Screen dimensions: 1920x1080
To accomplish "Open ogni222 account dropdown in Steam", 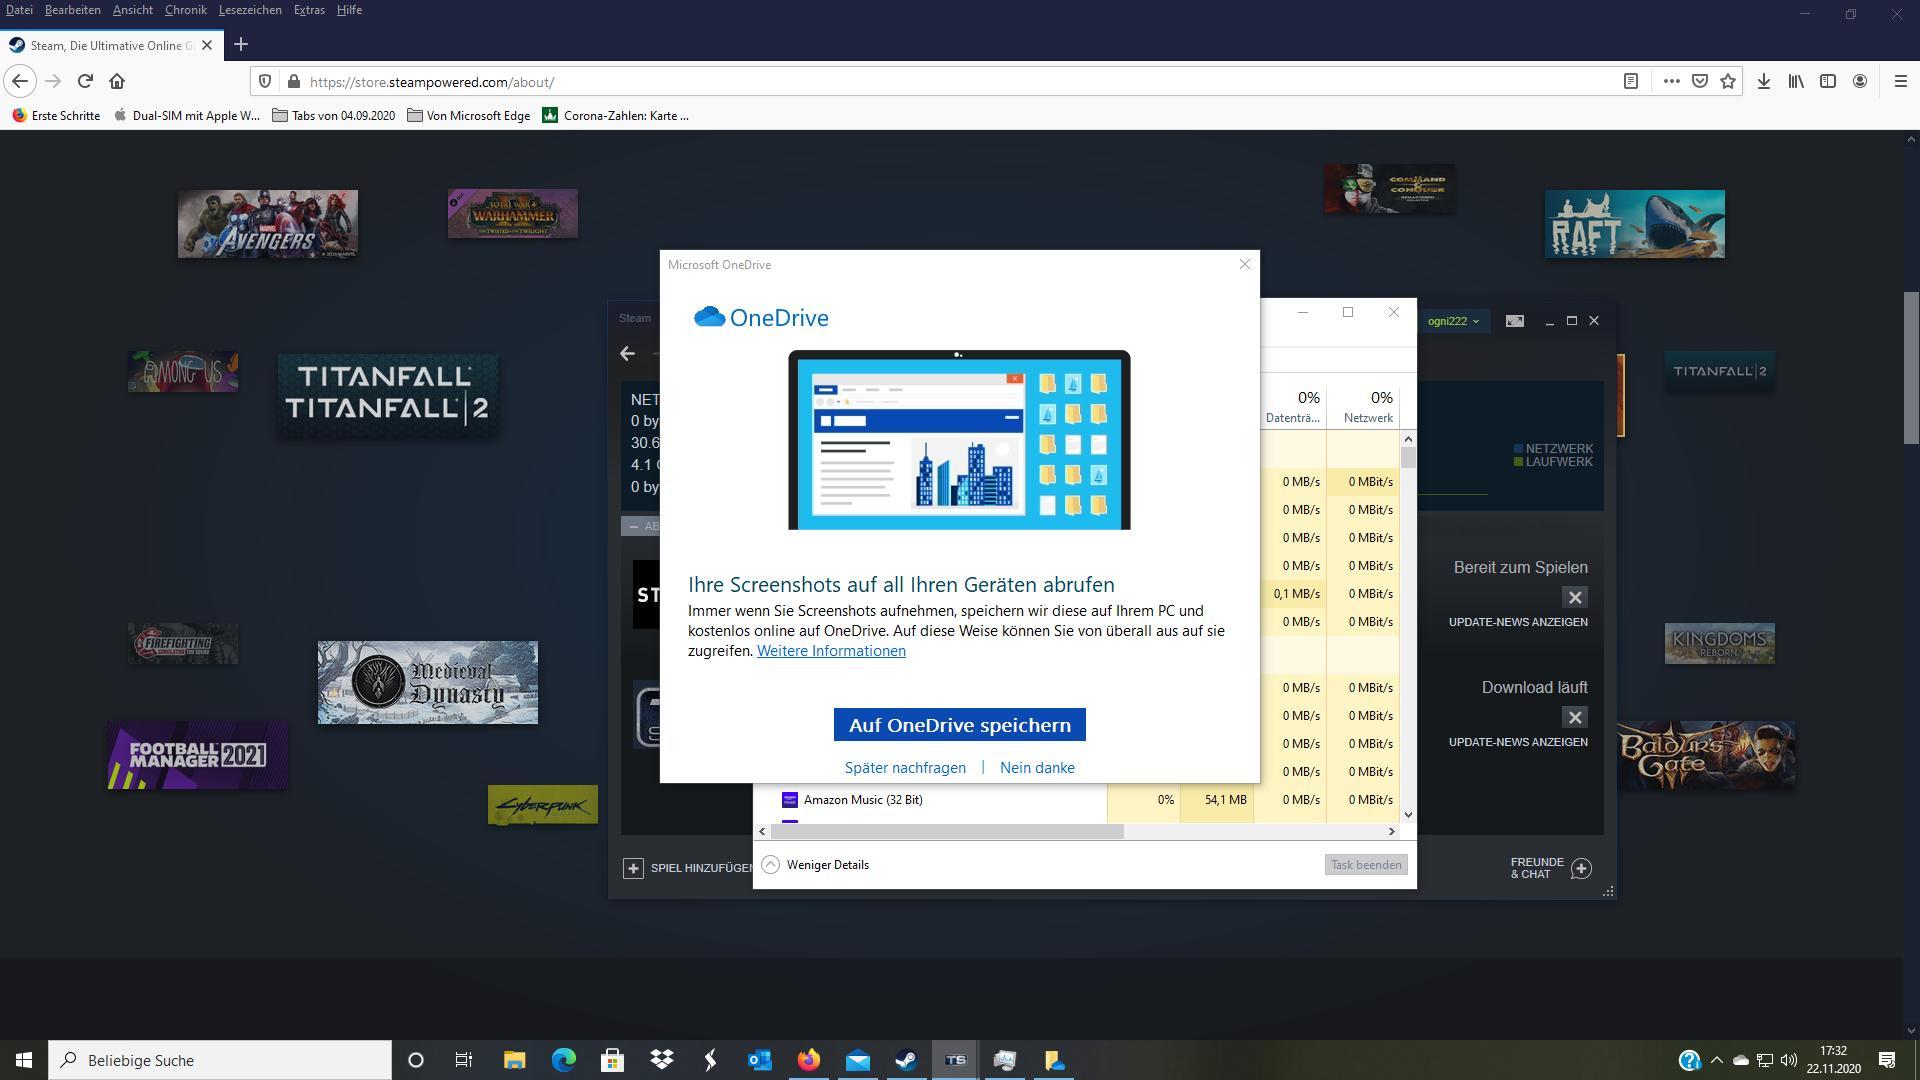I will [1453, 321].
